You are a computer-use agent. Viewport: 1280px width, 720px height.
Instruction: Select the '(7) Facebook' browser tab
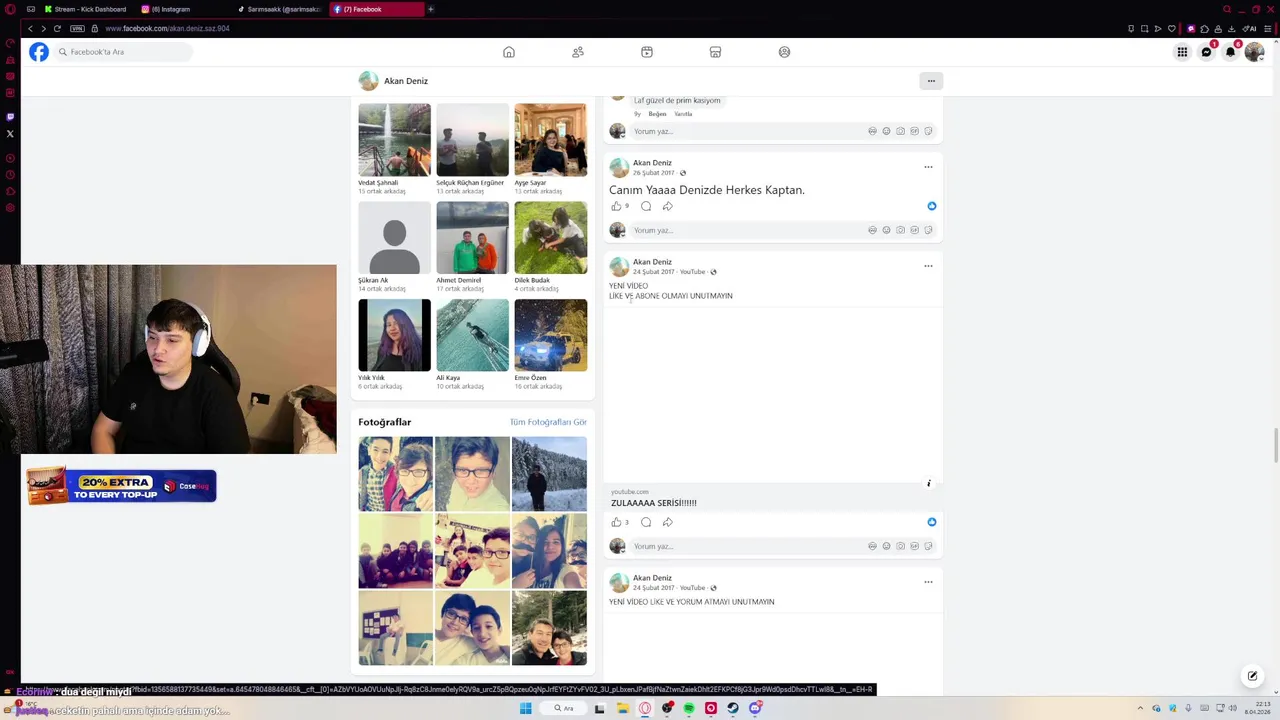pyautogui.click(x=376, y=9)
